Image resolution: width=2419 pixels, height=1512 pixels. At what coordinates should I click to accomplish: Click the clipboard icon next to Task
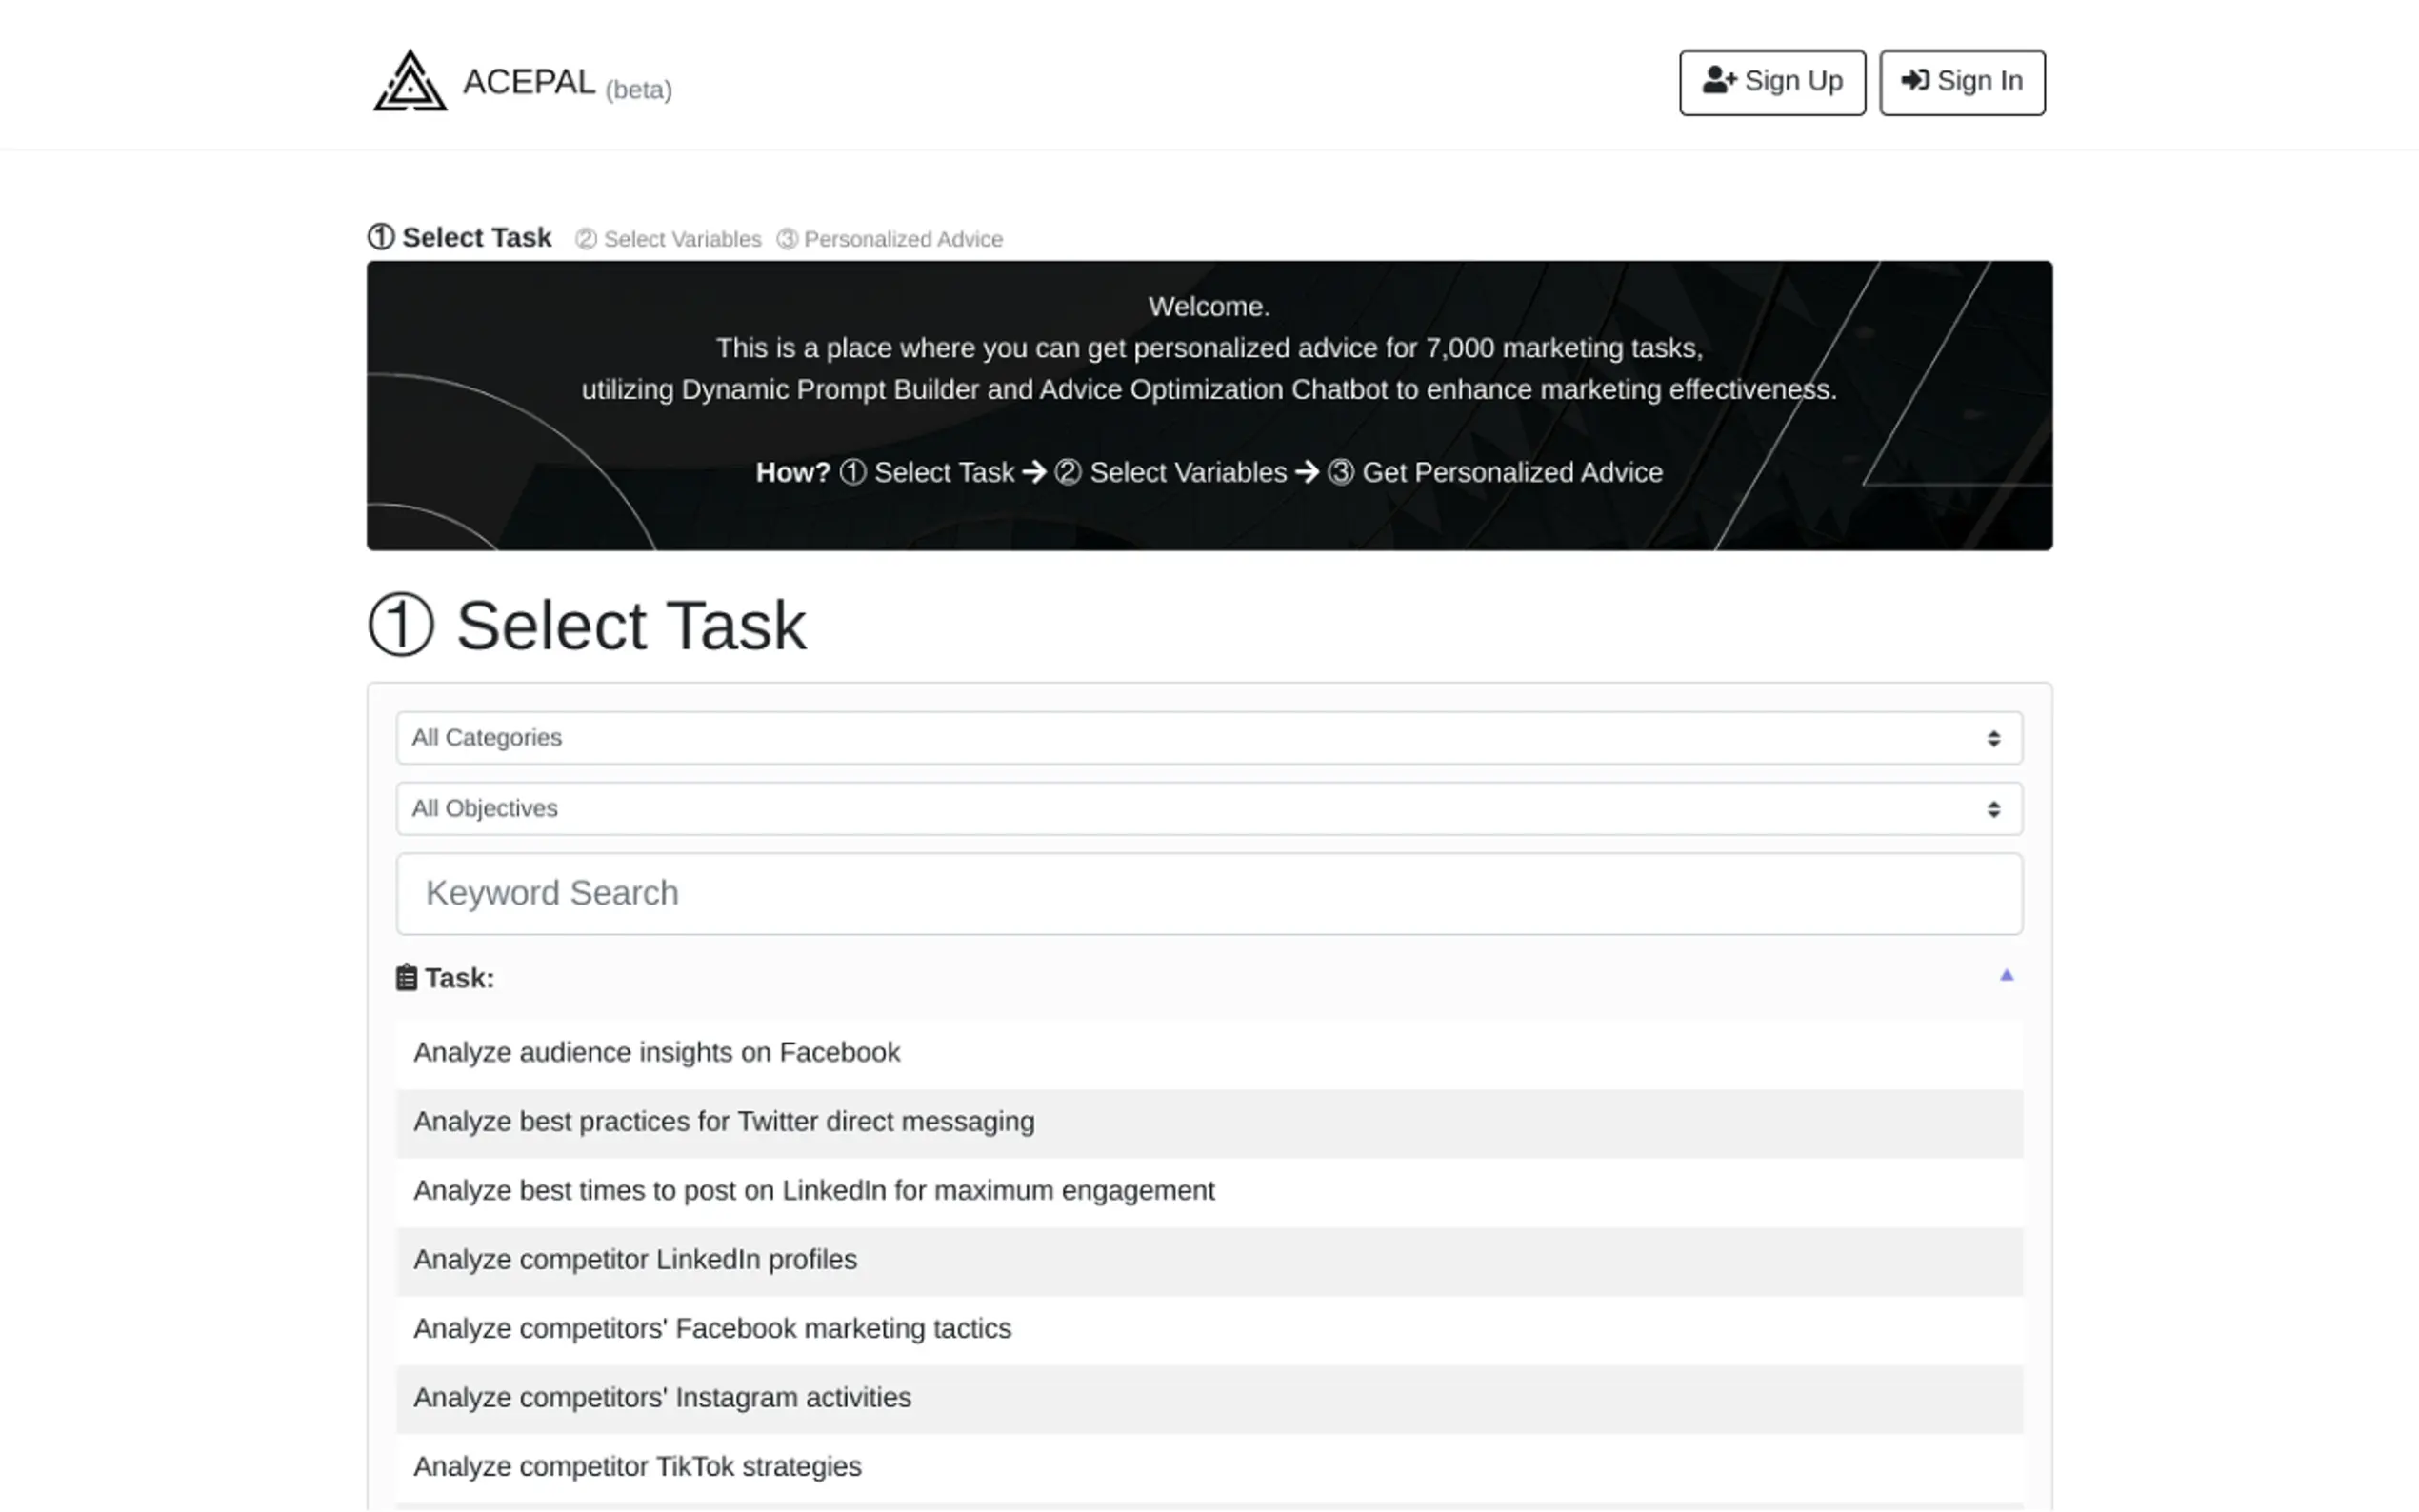(x=406, y=977)
